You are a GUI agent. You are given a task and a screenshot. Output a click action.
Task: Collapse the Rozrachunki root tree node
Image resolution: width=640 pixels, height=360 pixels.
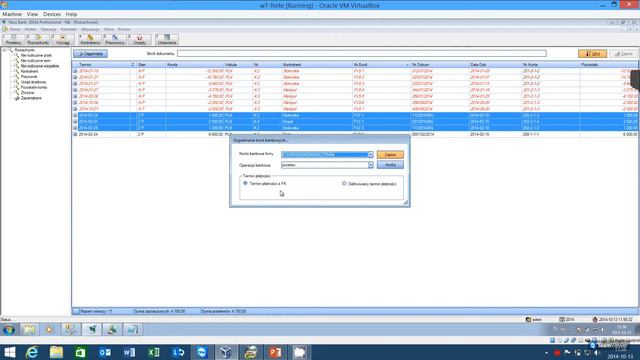pos(4,50)
